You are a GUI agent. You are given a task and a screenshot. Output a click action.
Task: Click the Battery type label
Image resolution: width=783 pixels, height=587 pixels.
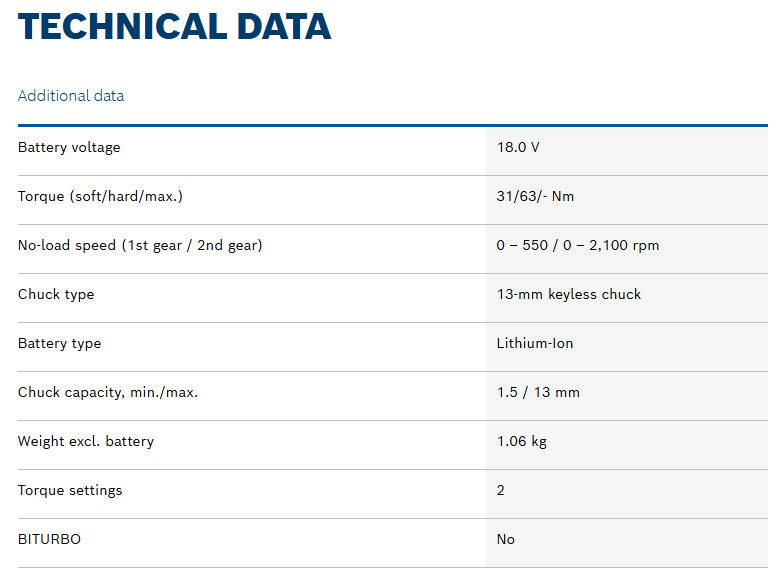pos(59,344)
